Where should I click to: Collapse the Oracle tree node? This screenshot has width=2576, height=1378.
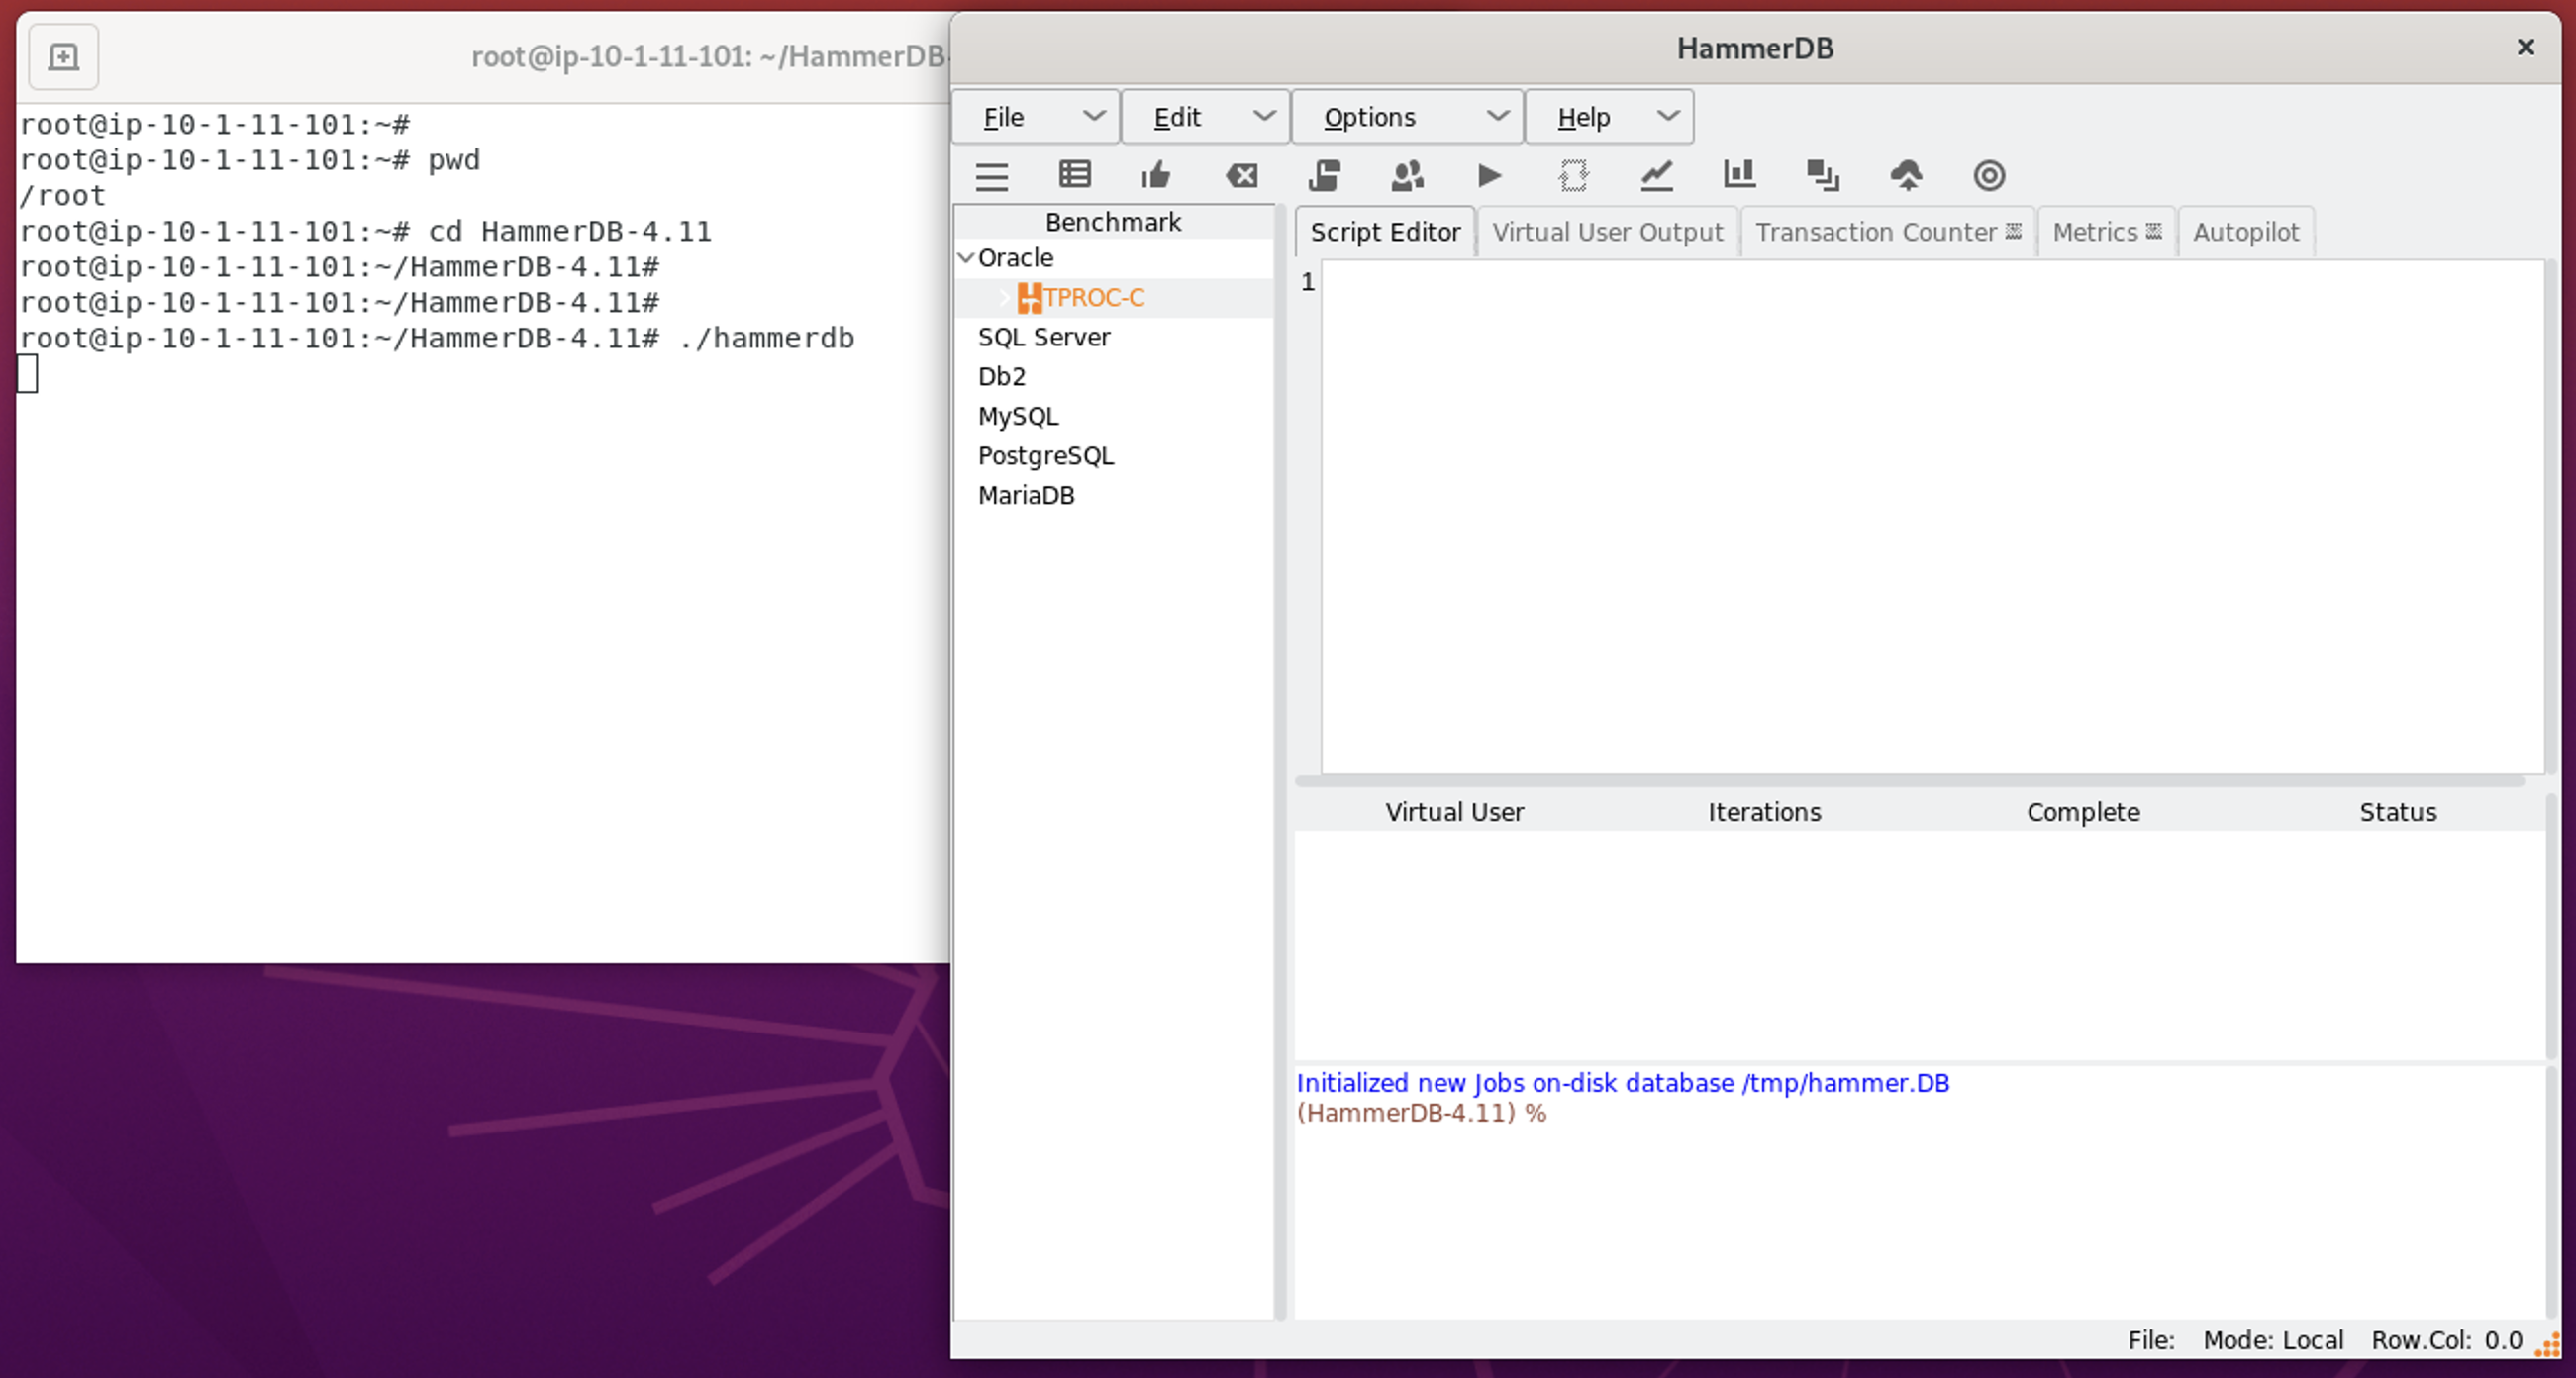966,258
